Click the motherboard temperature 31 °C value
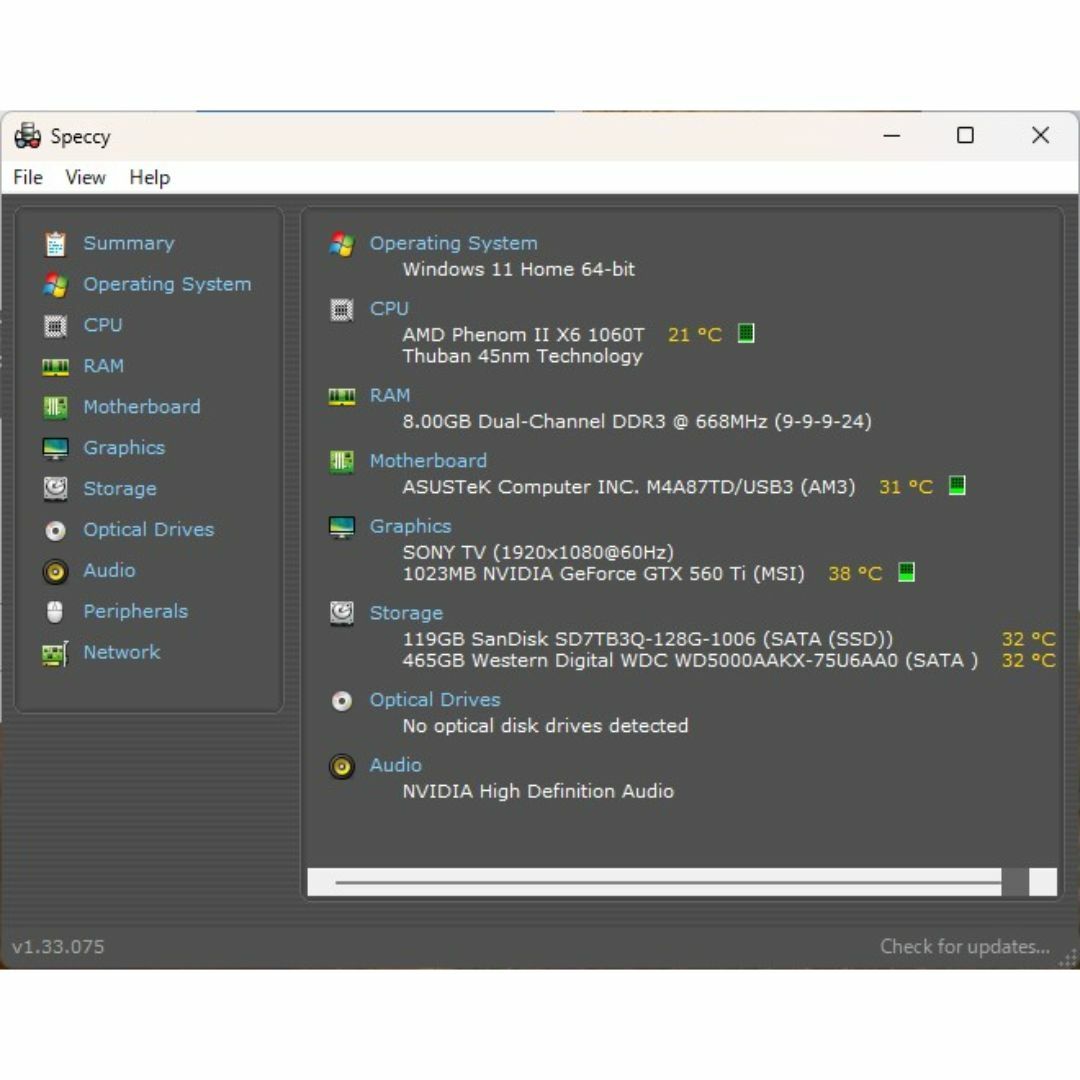1080x1080 pixels. (906, 487)
